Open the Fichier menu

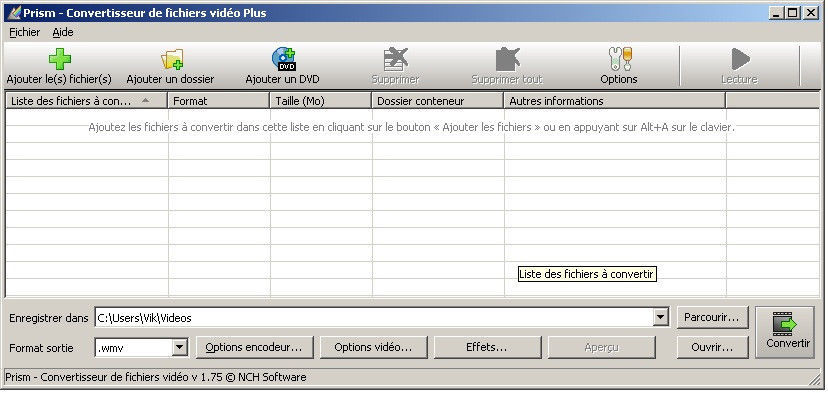(24, 32)
